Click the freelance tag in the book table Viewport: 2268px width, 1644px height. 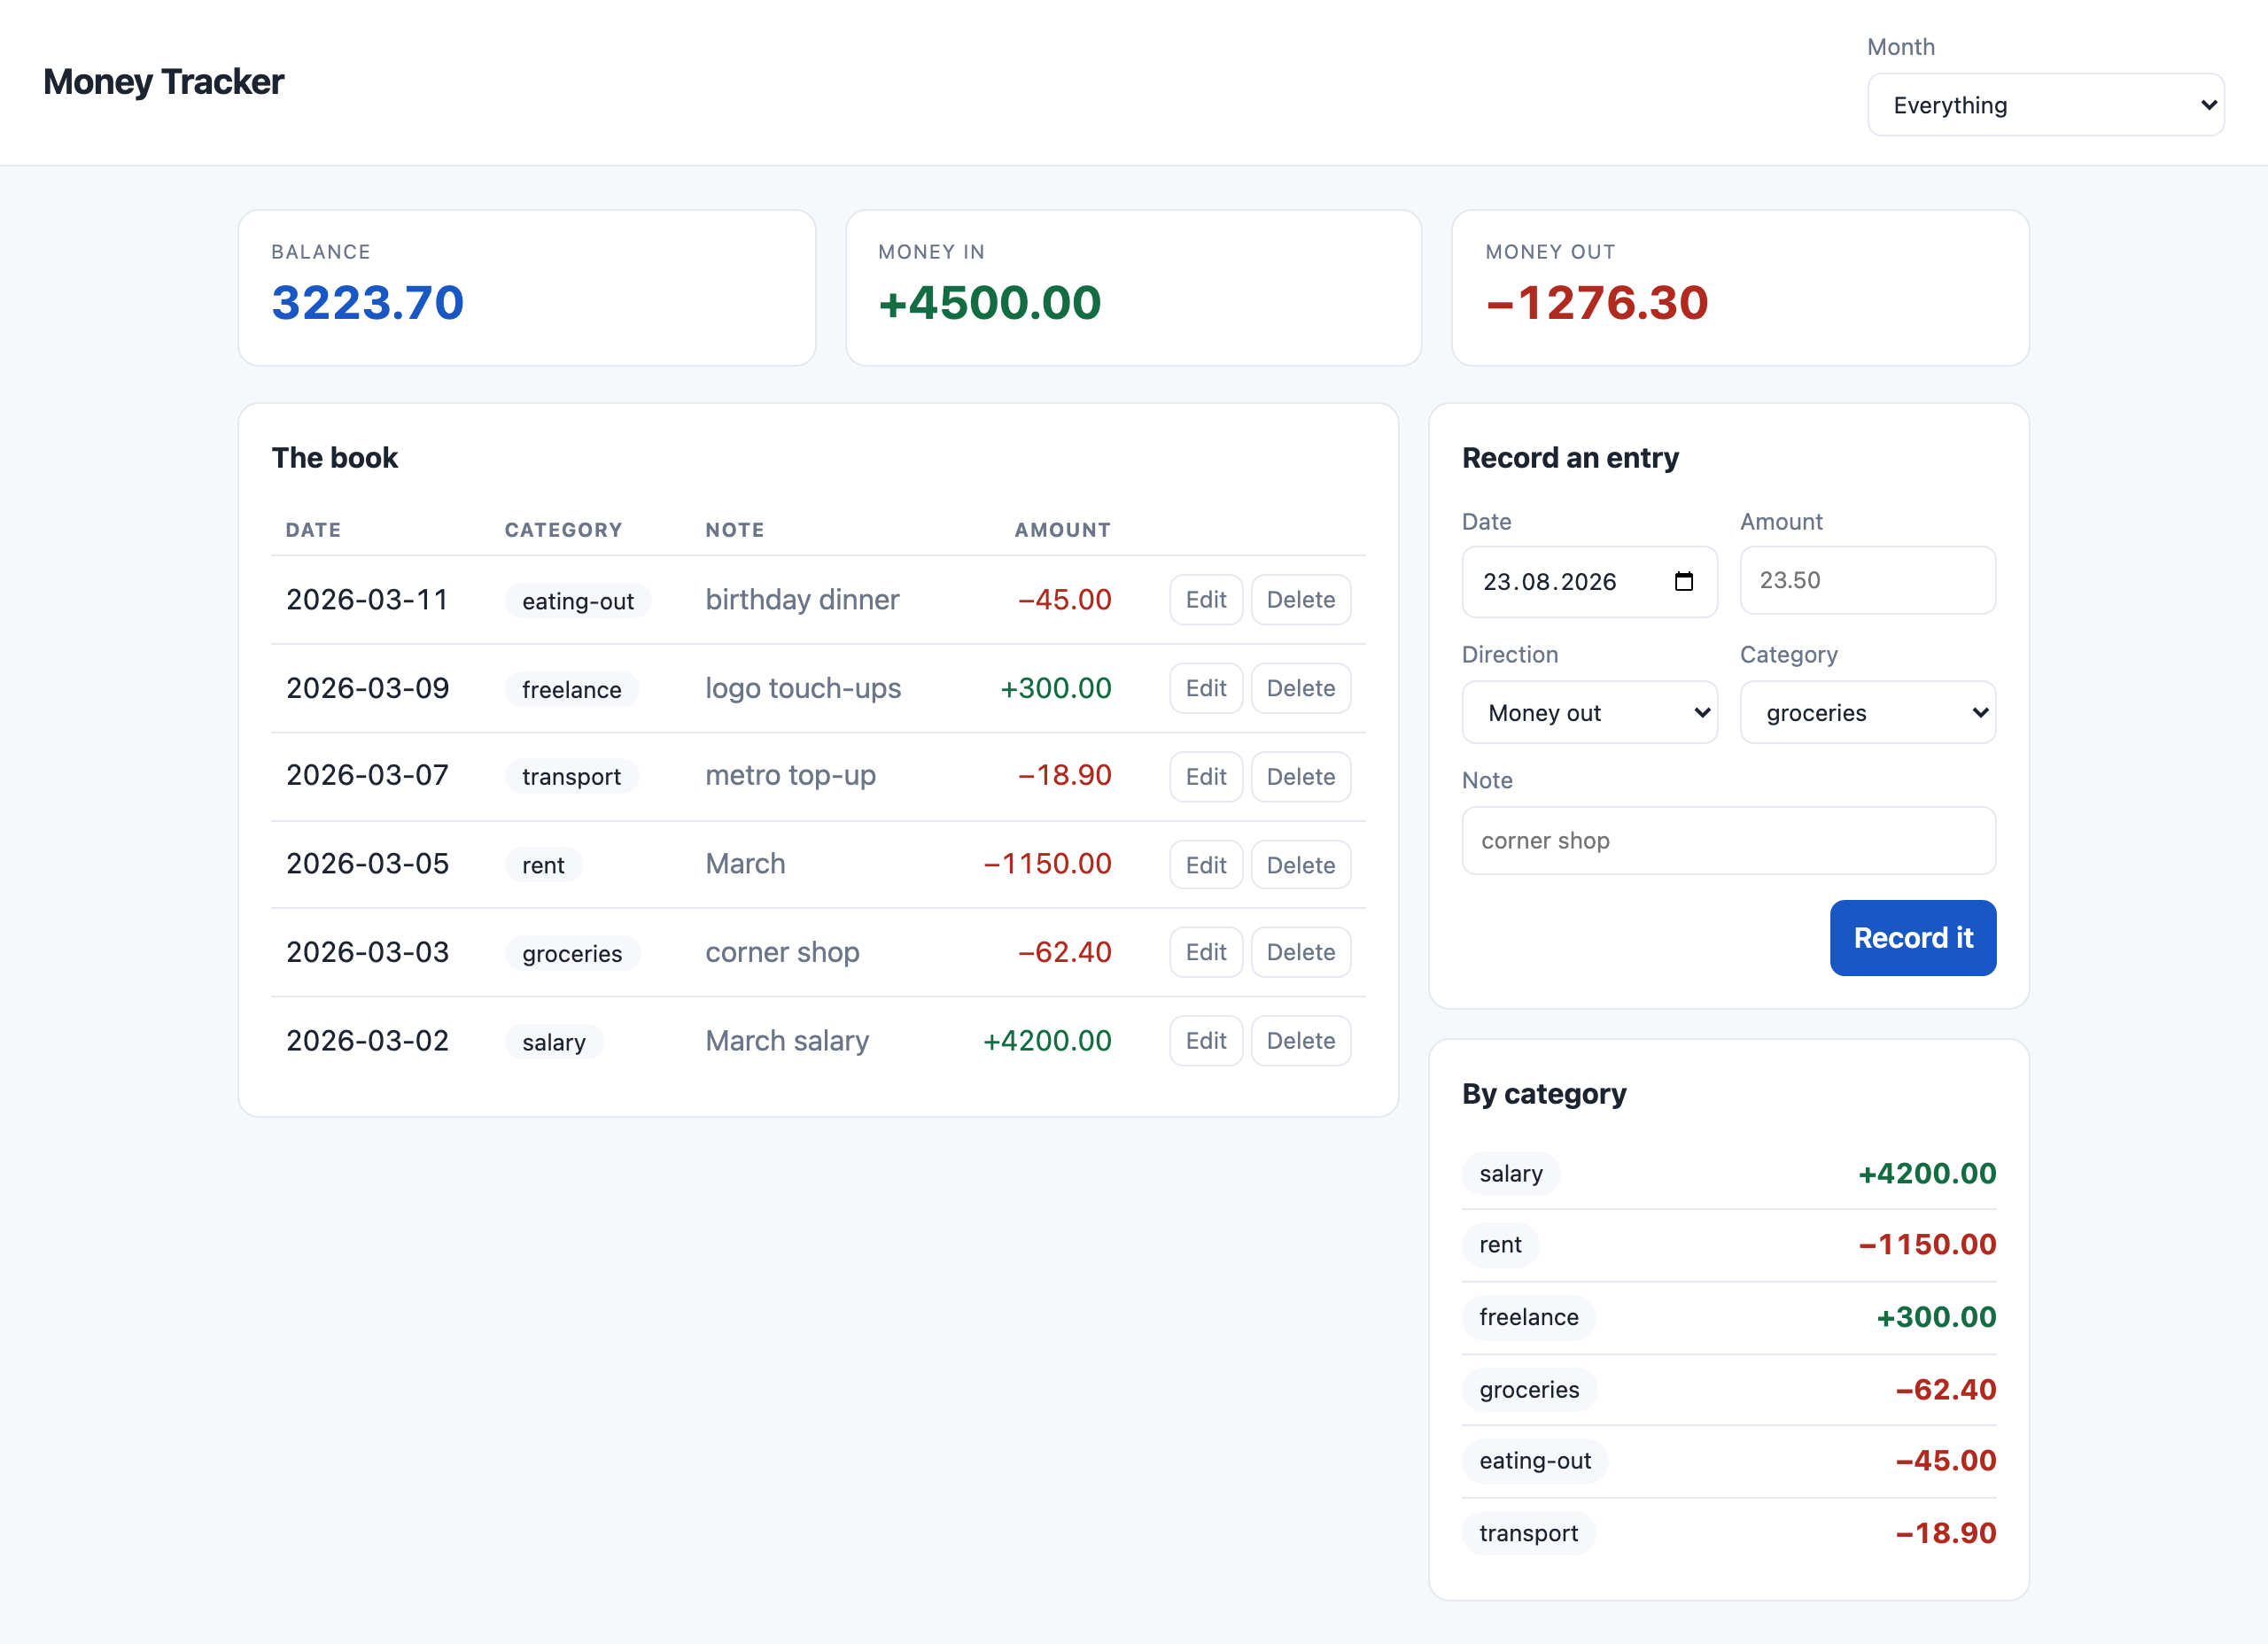[x=572, y=689]
